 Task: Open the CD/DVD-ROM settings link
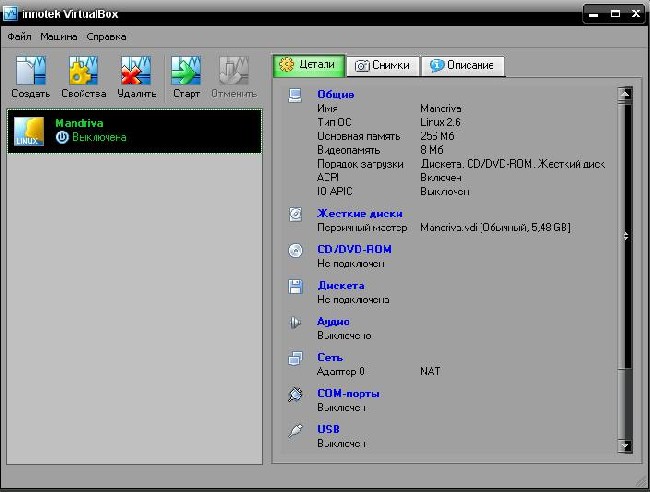pyautogui.click(x=354, y=250)
